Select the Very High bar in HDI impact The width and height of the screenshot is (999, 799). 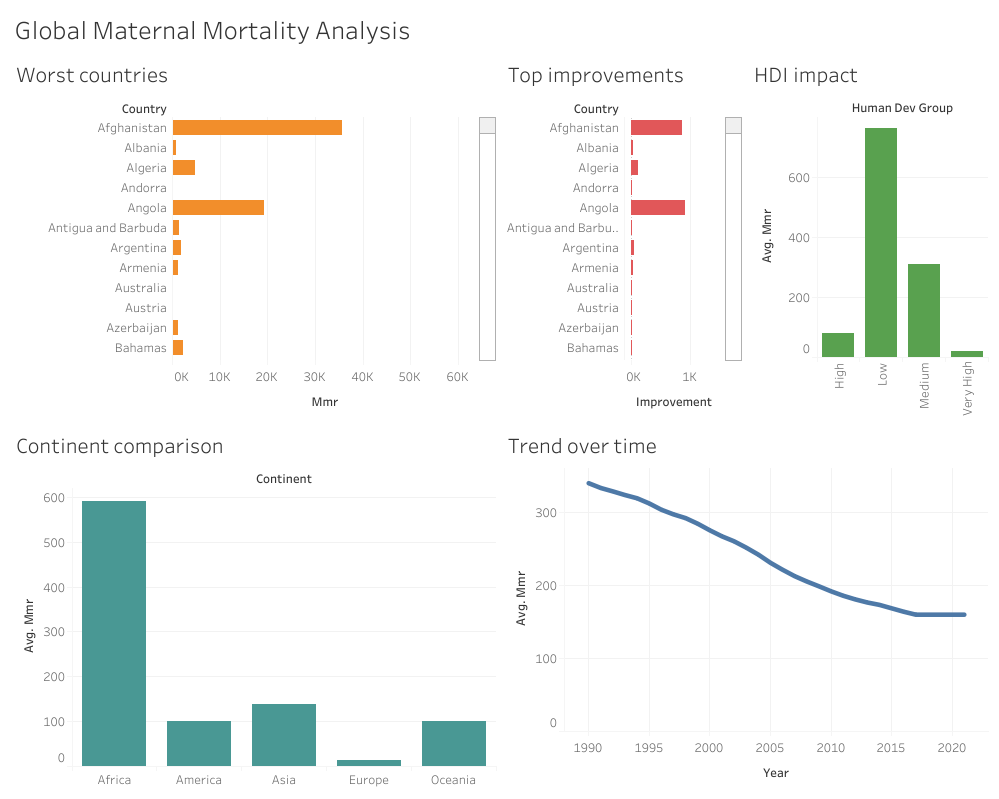[967, 354]
